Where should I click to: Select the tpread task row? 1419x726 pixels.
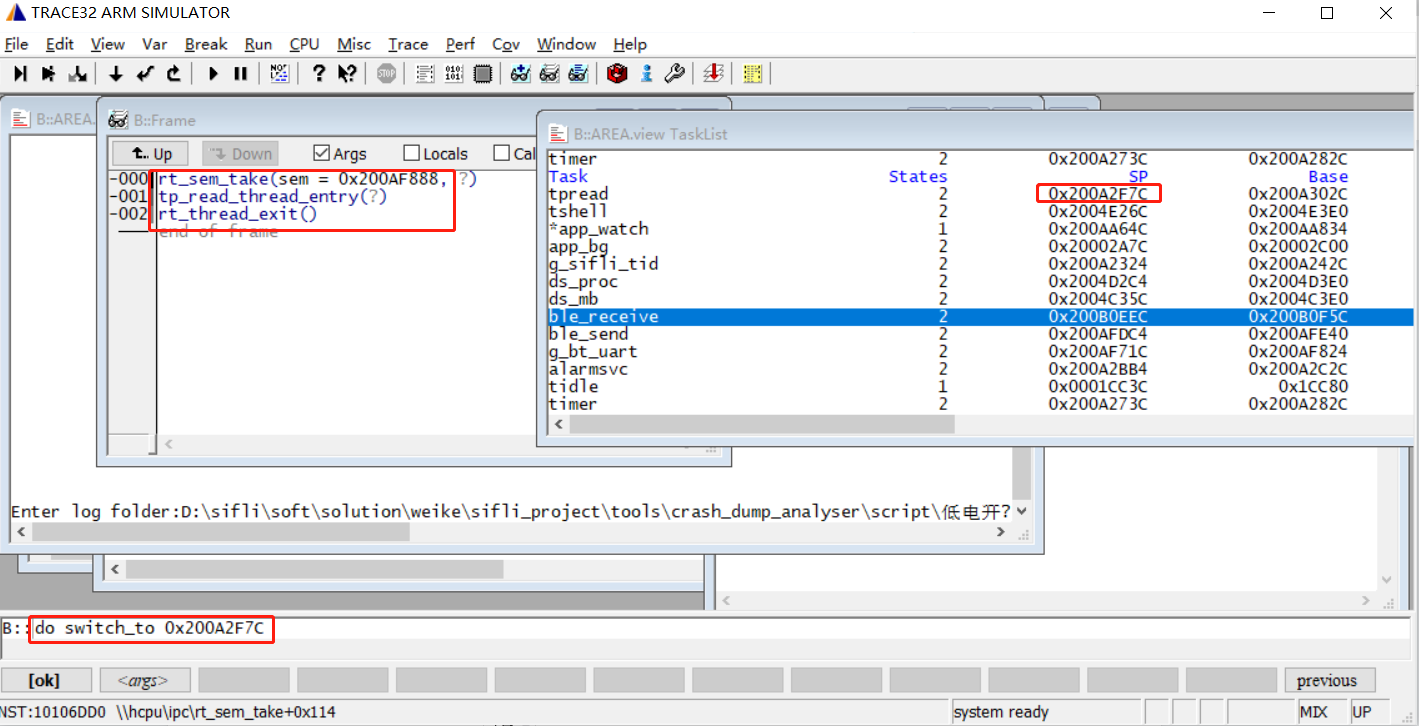(x=980, y=194)
